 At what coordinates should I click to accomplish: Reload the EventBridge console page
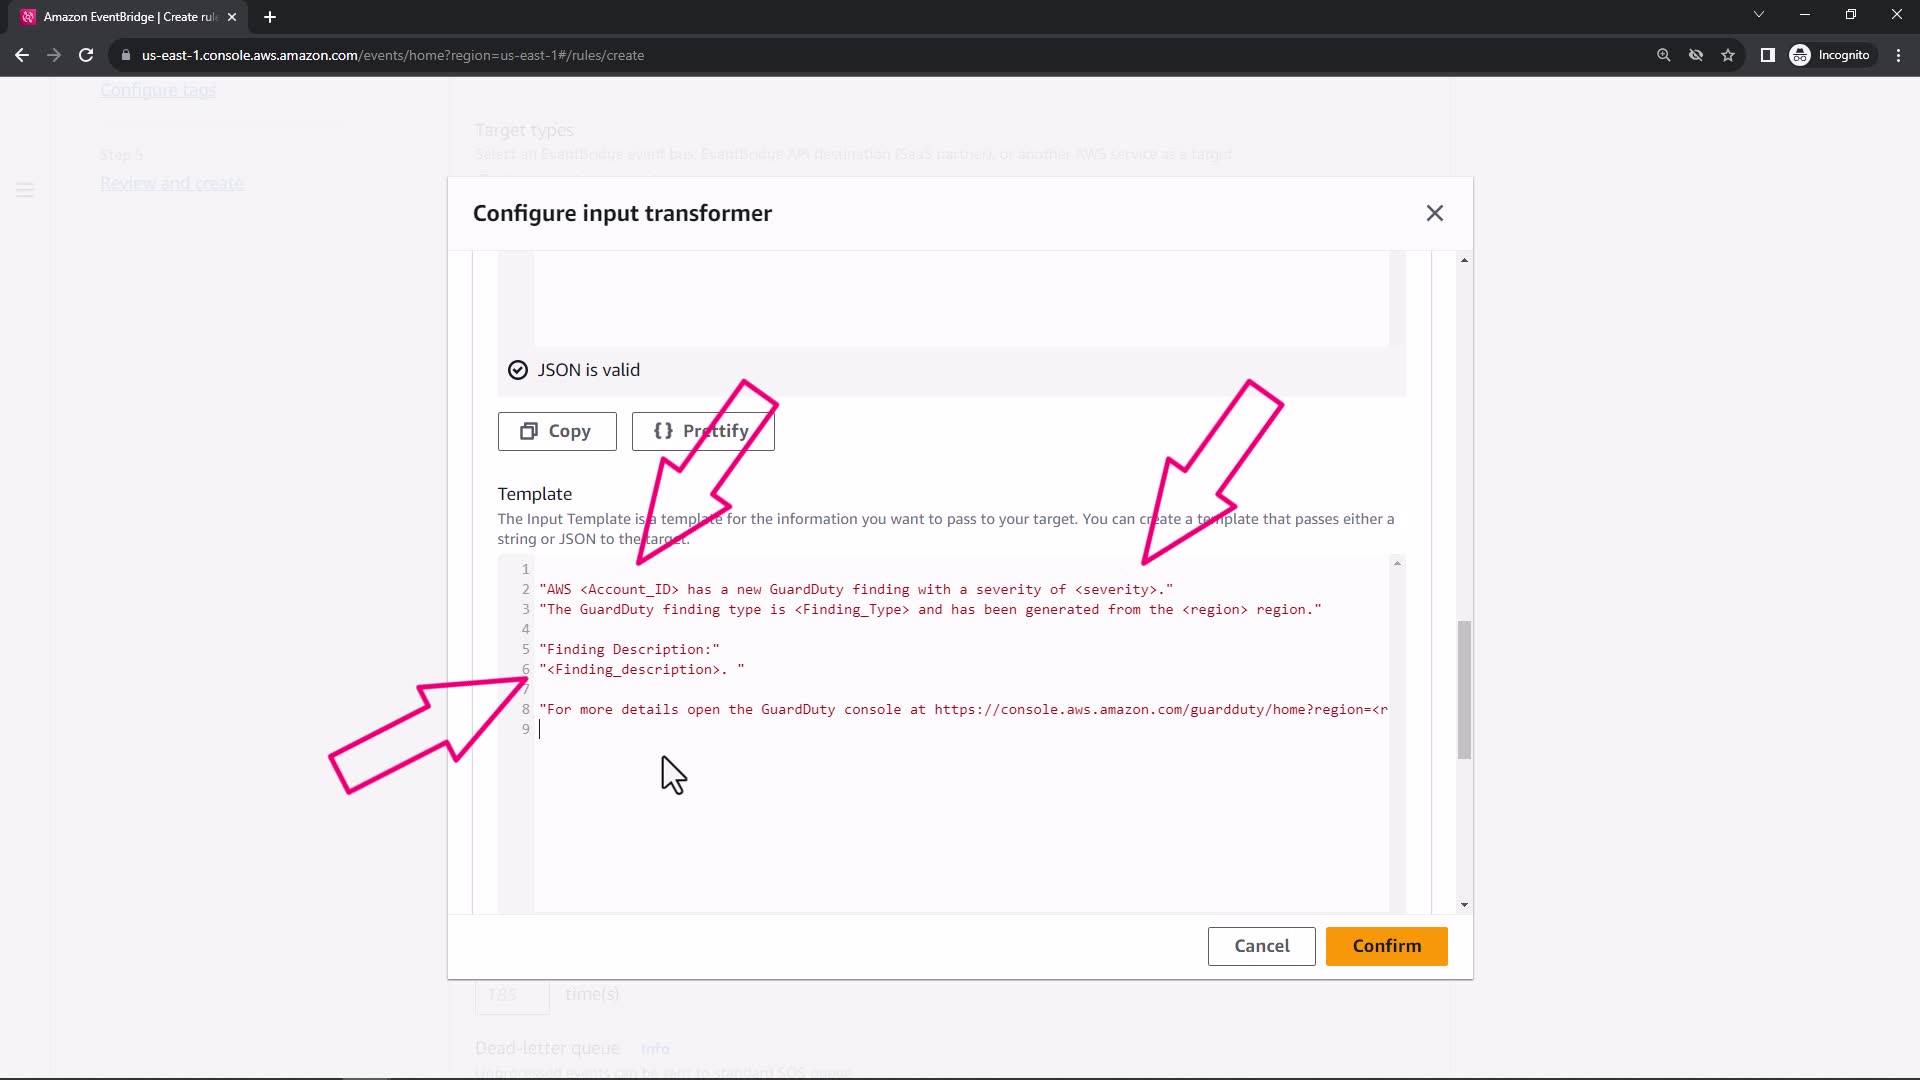point(86,55)
